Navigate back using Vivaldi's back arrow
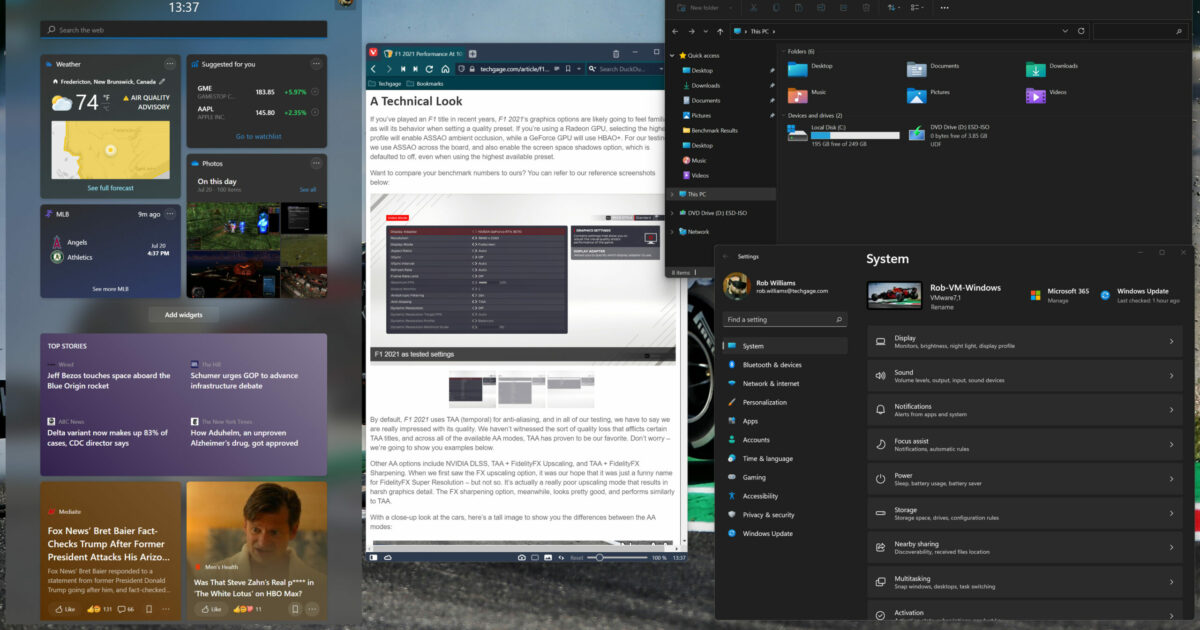The width and height of the screenshot is (1200, 630). 373,67
